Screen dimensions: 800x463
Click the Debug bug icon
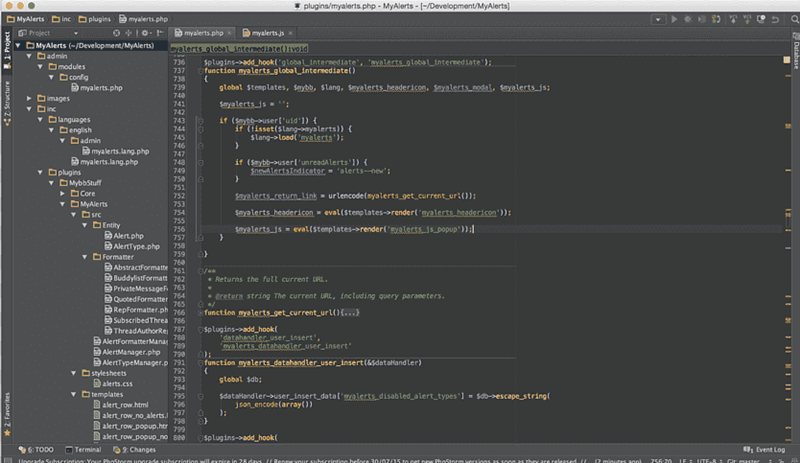(x=689, y=19)
